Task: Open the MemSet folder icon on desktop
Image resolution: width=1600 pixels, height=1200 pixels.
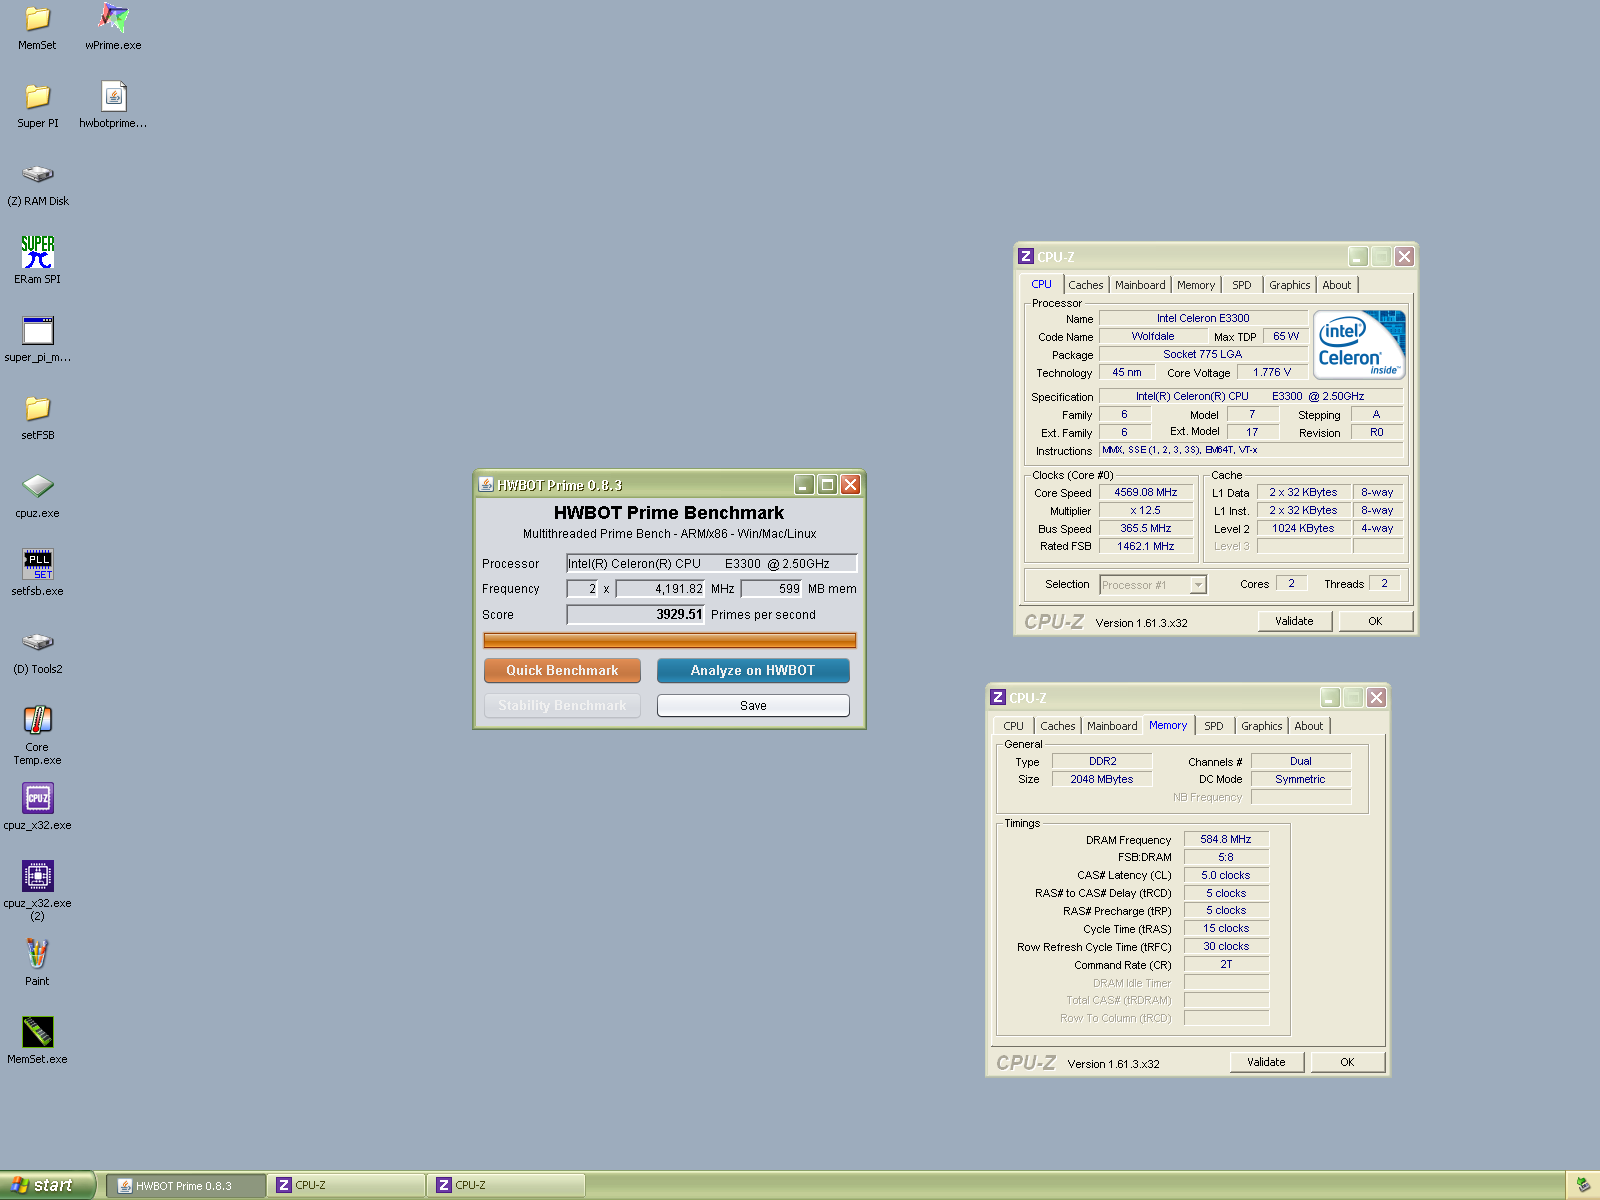Action: pyautogui.click(x=37, y=19)
